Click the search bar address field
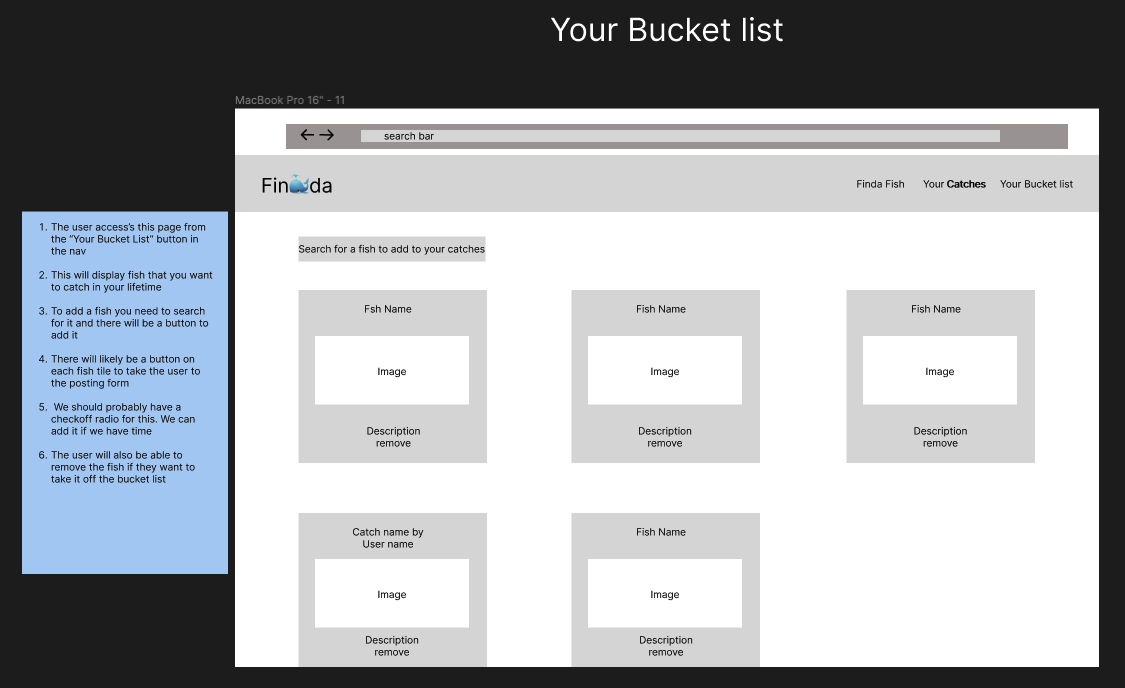 (679, 136)
